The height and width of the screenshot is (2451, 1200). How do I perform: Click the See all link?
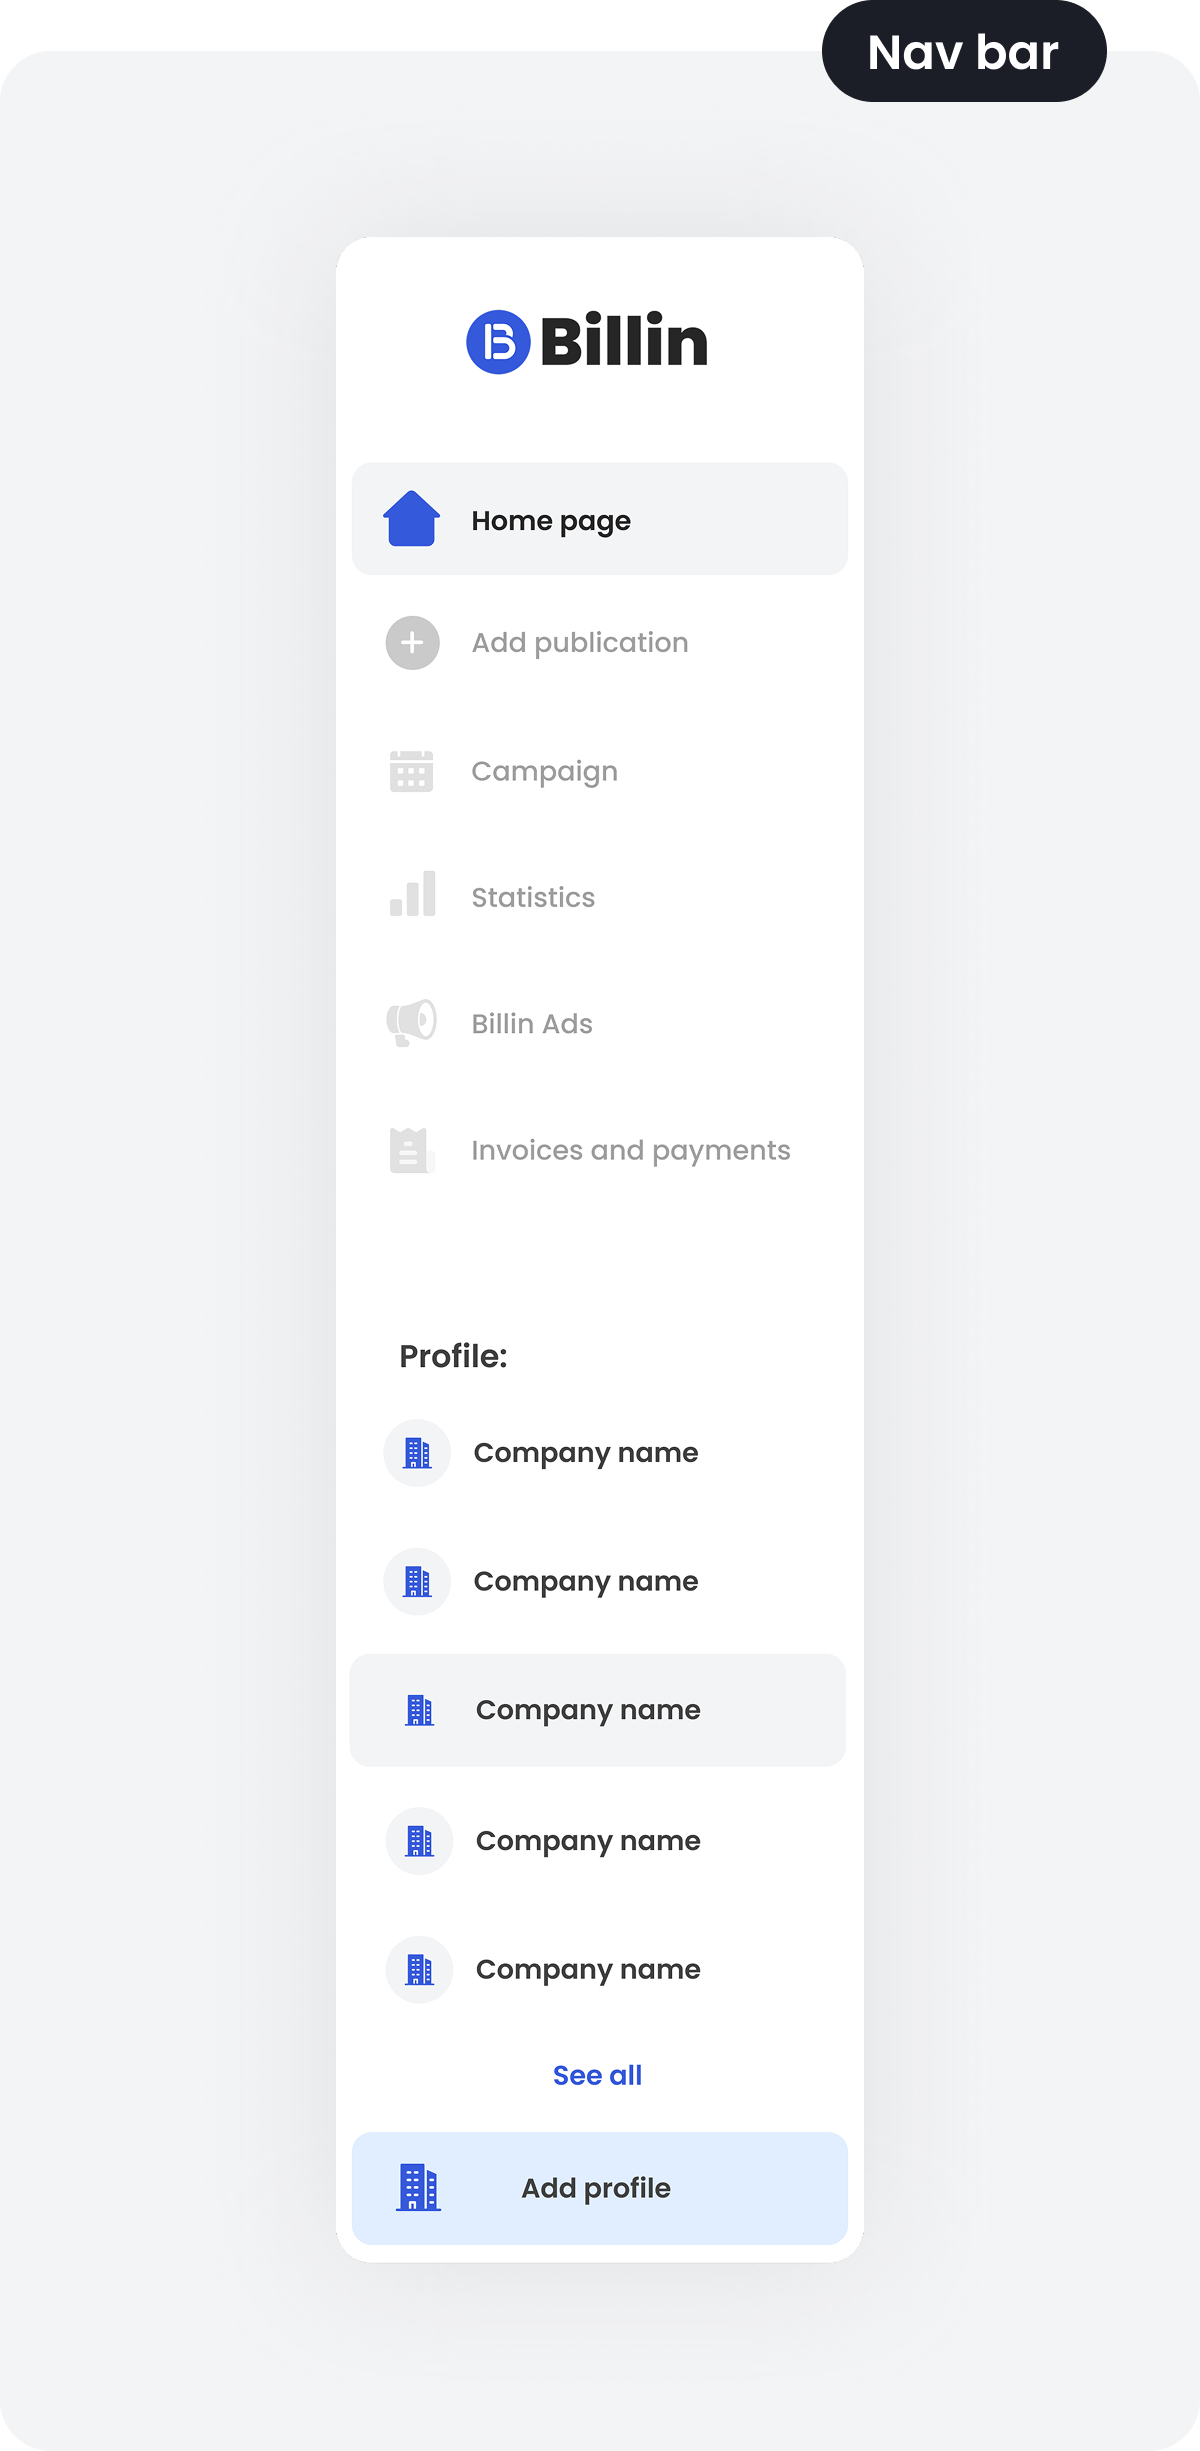(x=597, y=2075)
